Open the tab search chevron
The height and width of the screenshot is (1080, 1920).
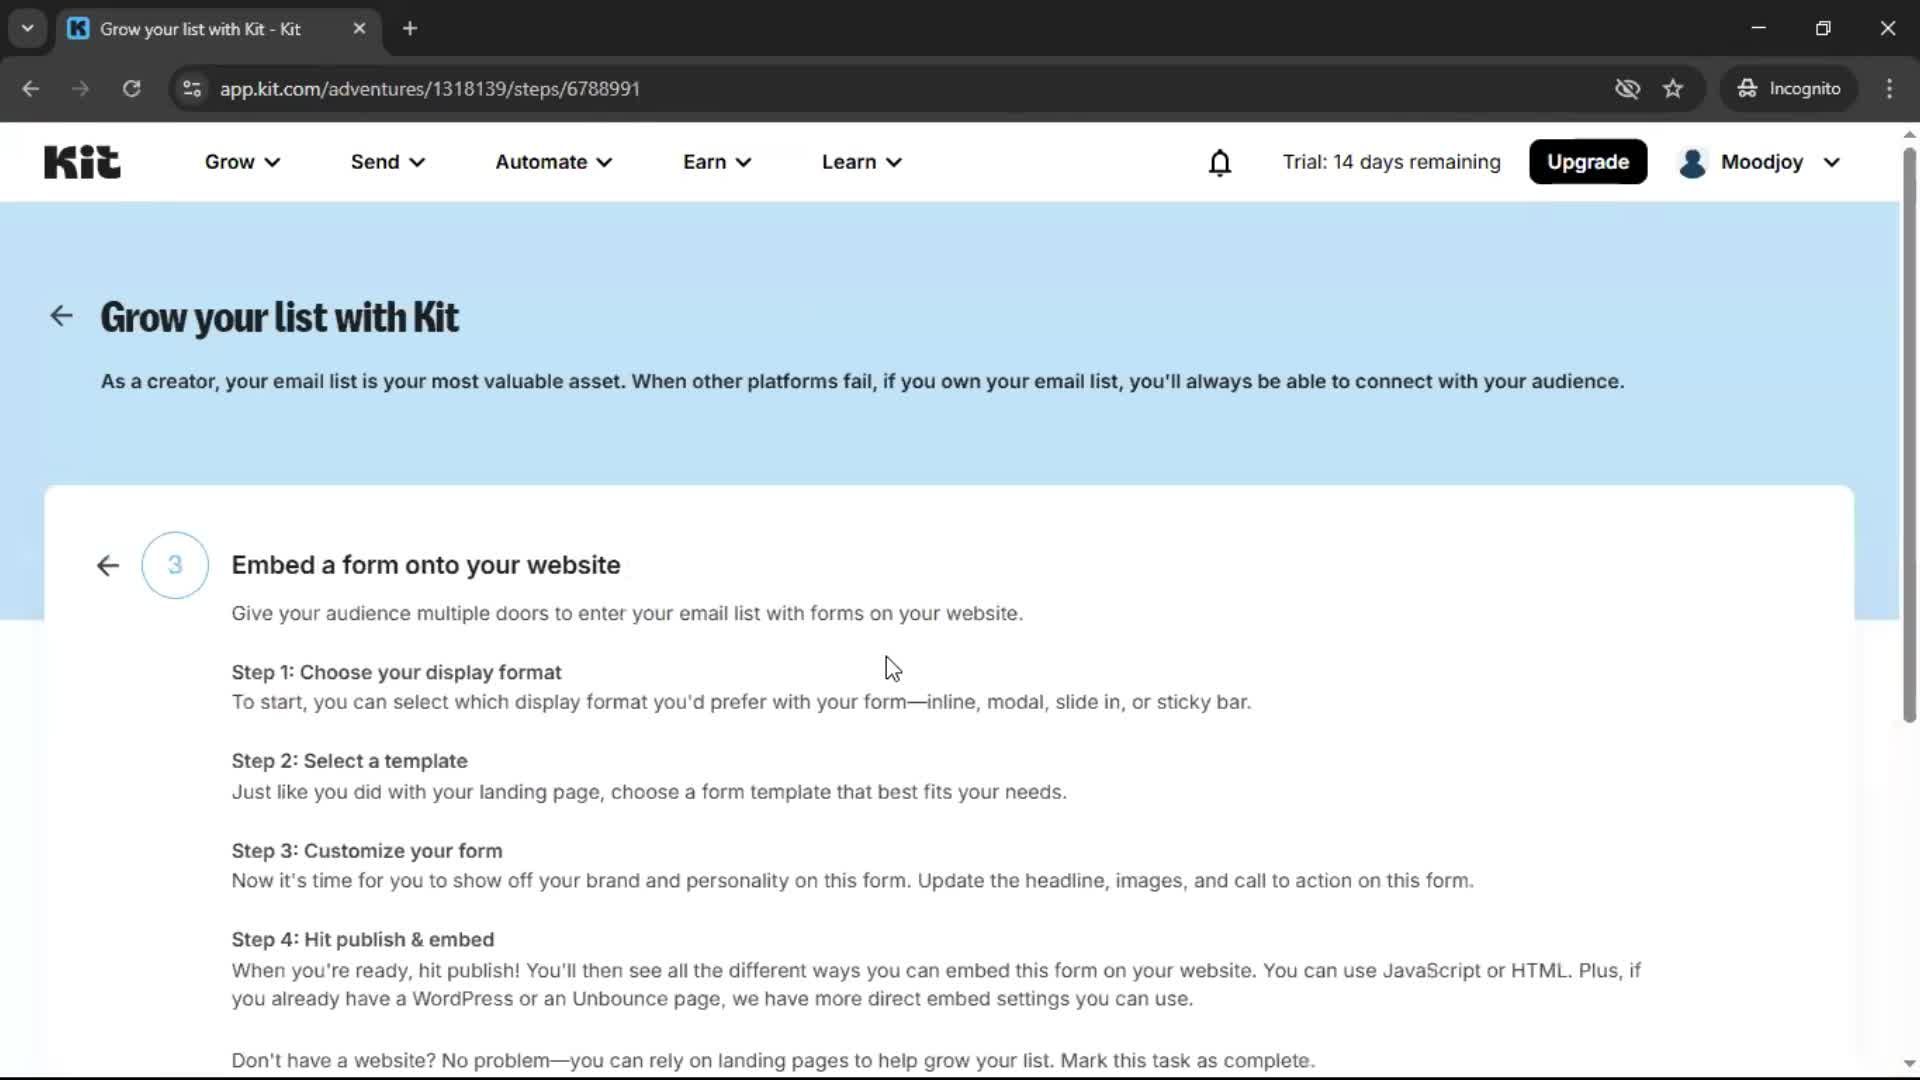click(27, 28)
